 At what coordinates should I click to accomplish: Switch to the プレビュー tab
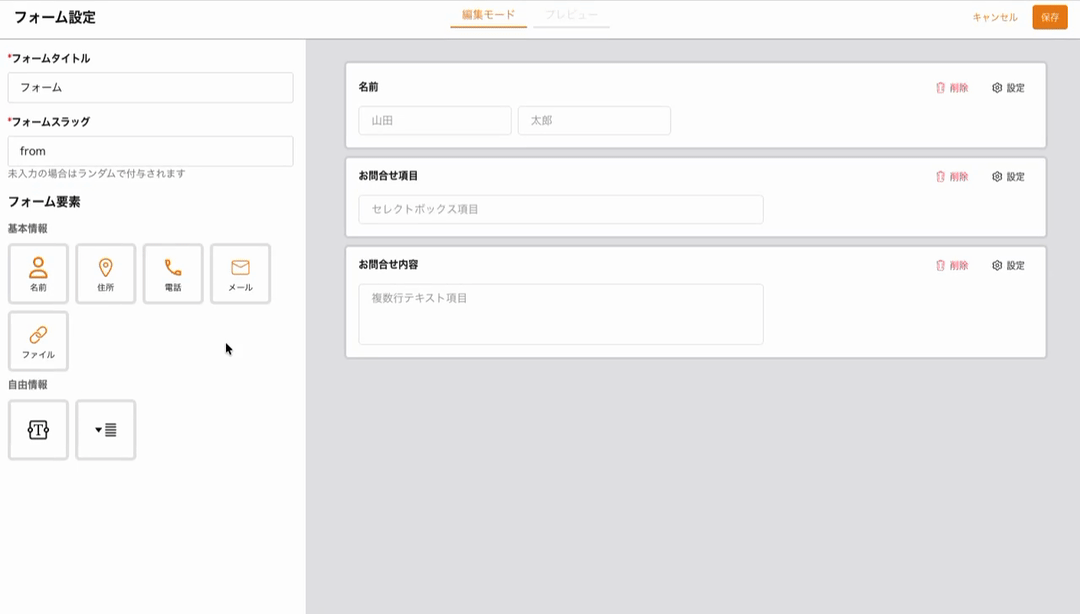pyautogui.click(x=572, y=14)
